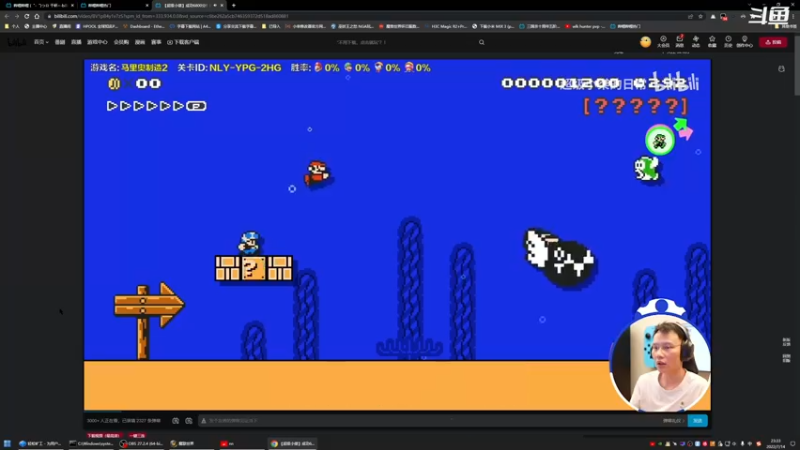Click the taskbar clock
Image resolution: width=800 pixels, height=450 pixels.
(x=776, y=443)
